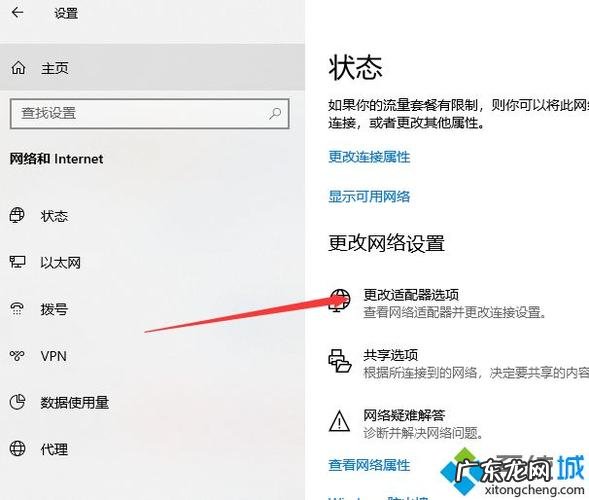Click the Ethernet (以太网) monitor icon
This screenshot has height=500, width=589.
(17, 262)
